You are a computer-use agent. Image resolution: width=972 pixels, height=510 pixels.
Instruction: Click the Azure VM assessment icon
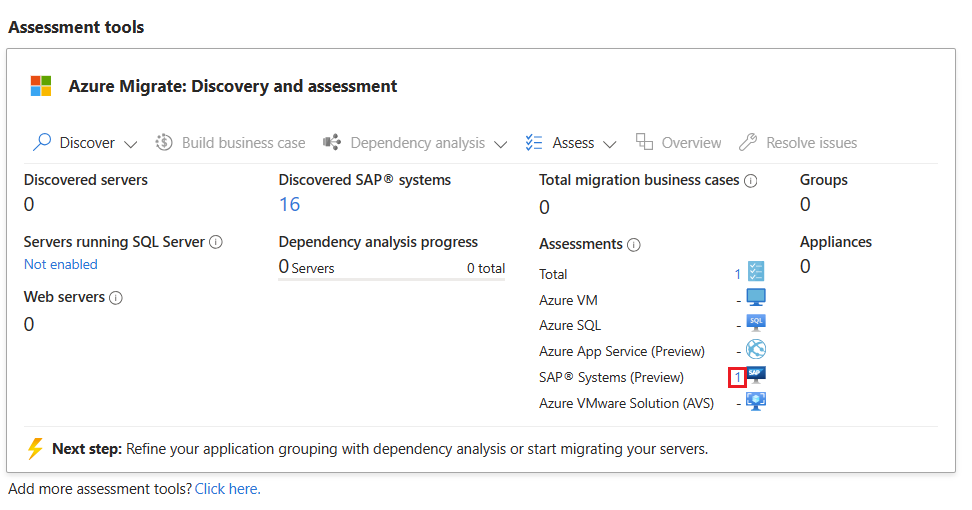[756, 298]
